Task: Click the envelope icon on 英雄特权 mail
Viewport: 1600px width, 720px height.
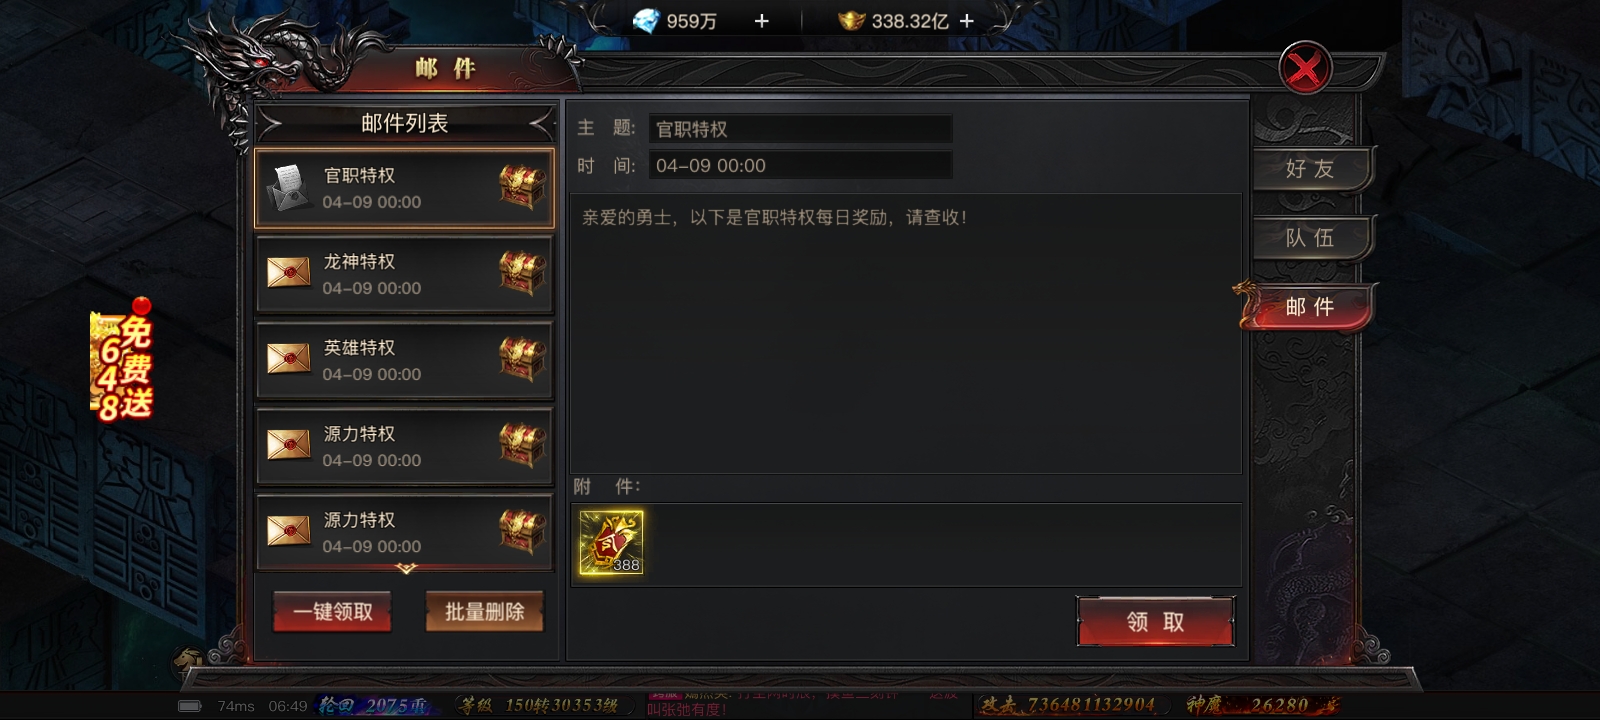Action: point(288,359)
